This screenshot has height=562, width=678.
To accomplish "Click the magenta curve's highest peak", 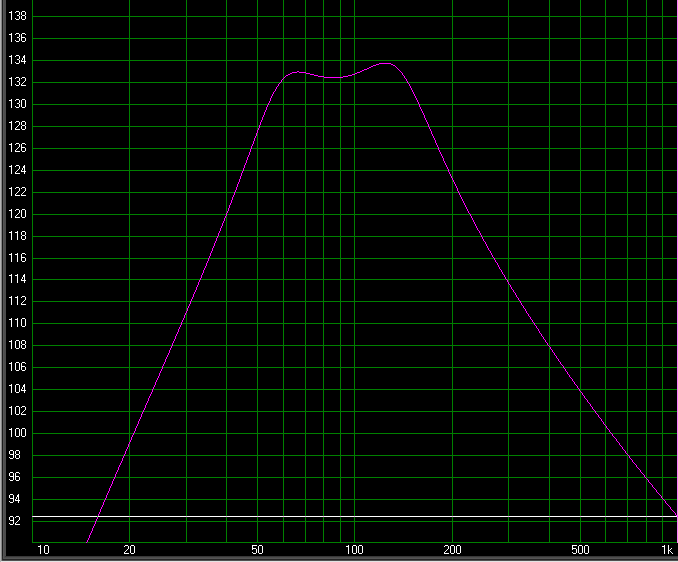I will pos(385,64).
